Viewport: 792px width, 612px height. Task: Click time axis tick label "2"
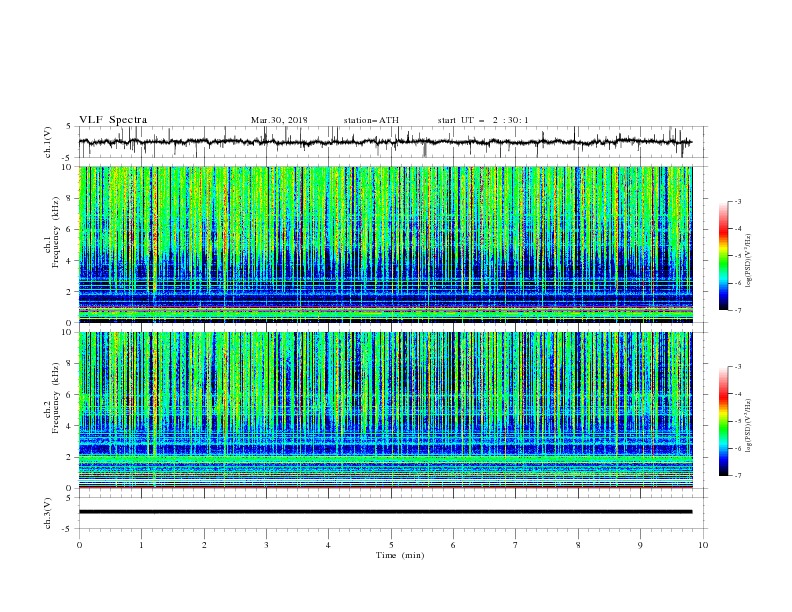[x=204, y=545]
